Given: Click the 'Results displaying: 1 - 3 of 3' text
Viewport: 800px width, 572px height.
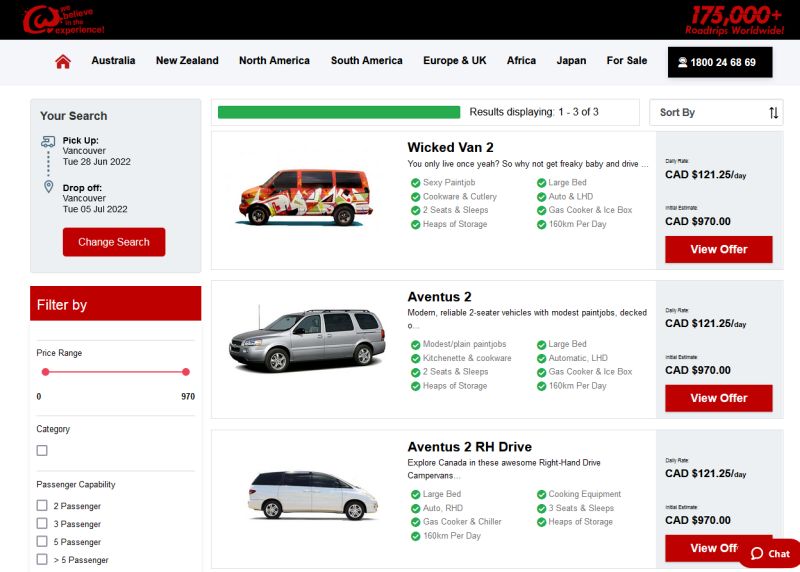Looking at the screenshot, I should [x=534, y=112].
